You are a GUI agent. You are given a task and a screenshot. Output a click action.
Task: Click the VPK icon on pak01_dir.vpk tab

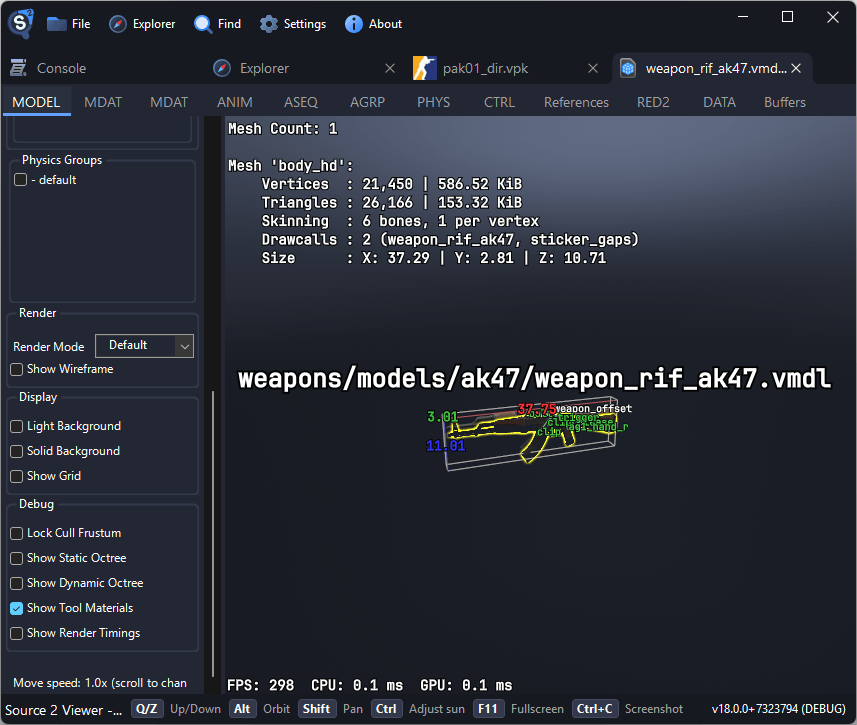(424, 68)
